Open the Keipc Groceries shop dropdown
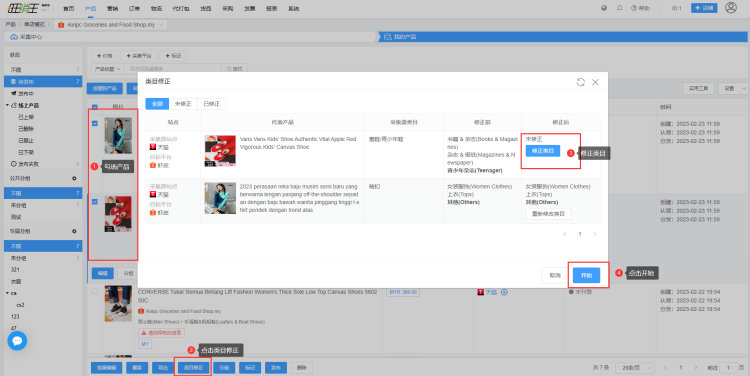The image size is (750, 376). coord(110,24)
